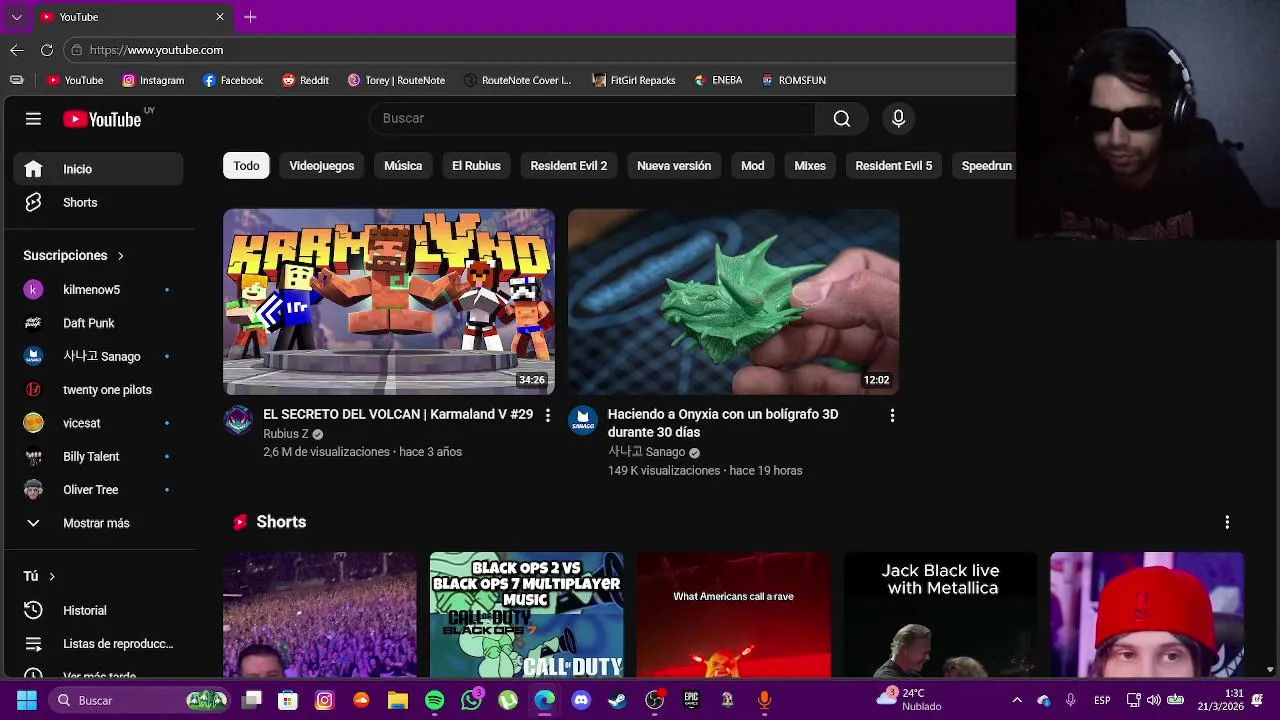
Task: Expand the Suscripciones section chevron
Action: point(121,256)
